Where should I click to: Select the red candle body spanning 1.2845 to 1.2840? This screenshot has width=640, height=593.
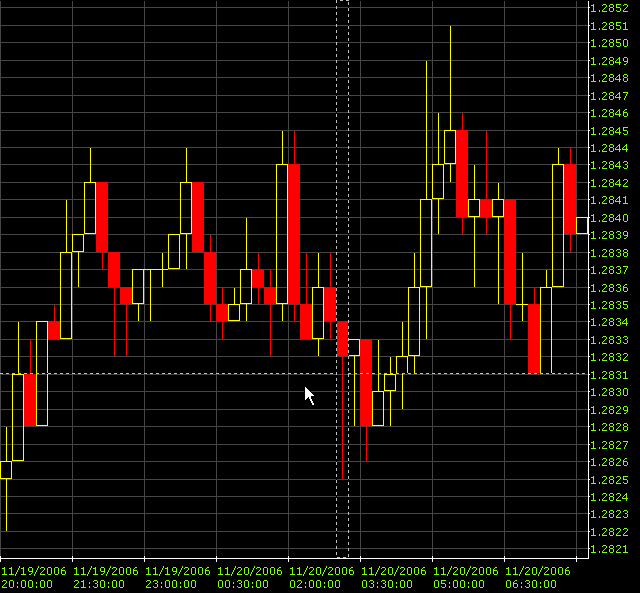(462, 173)
